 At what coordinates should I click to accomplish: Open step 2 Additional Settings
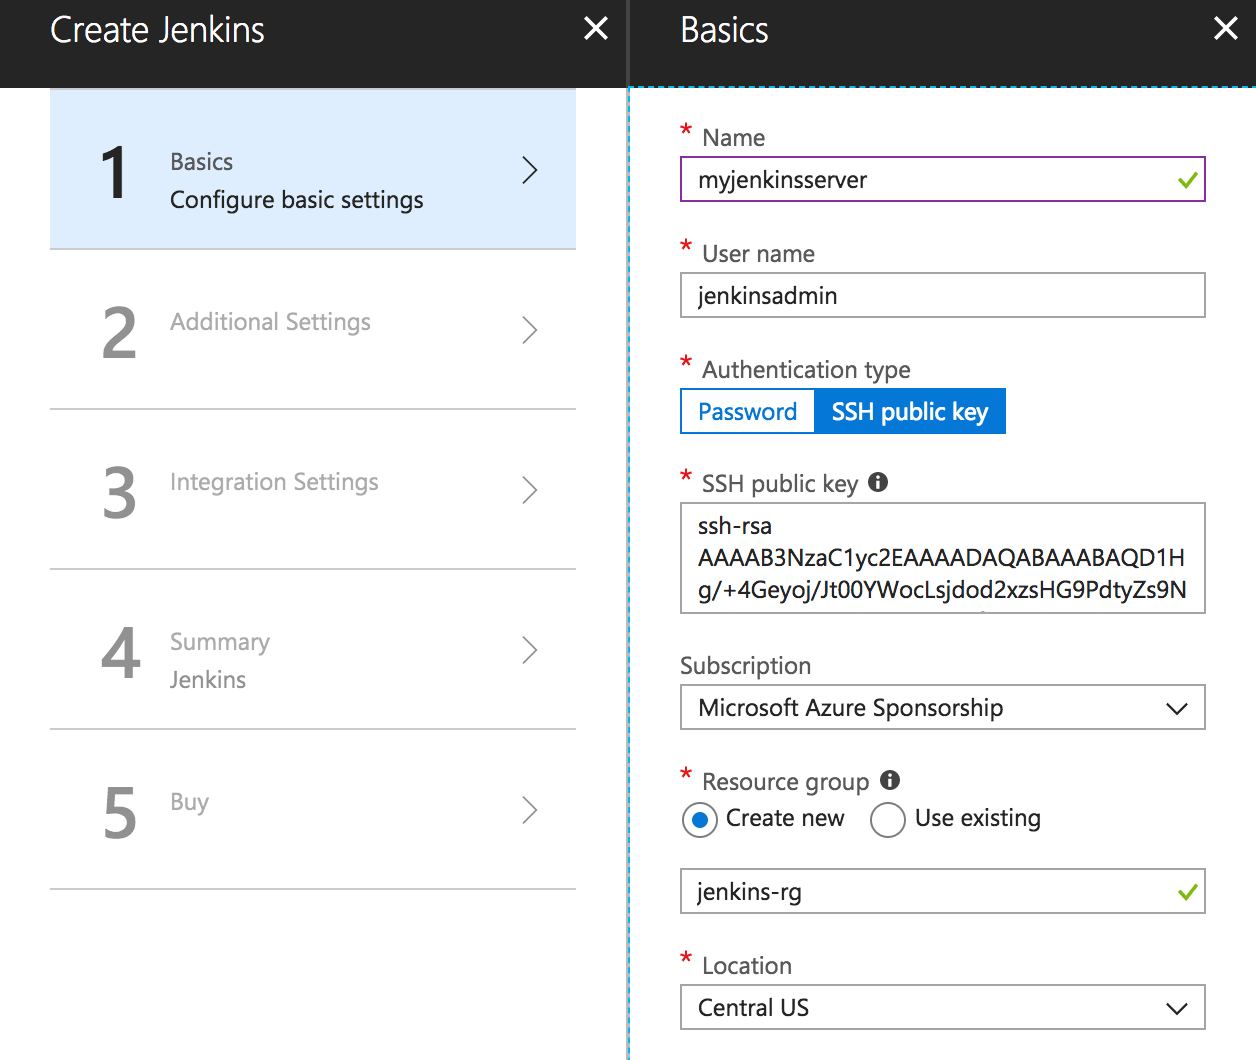pos(313,329)
